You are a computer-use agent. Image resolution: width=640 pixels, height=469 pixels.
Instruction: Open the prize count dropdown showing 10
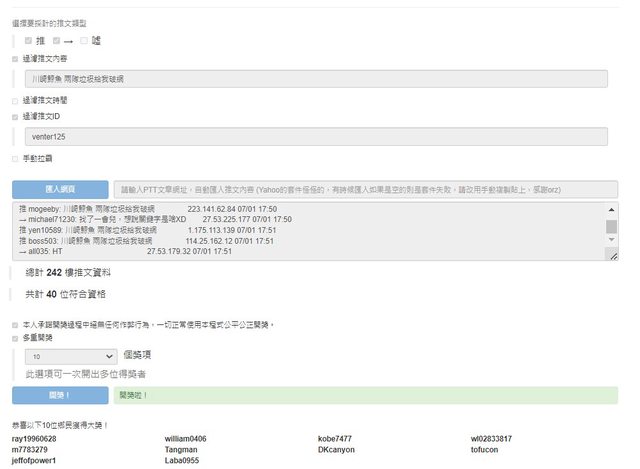coord(72,355)
